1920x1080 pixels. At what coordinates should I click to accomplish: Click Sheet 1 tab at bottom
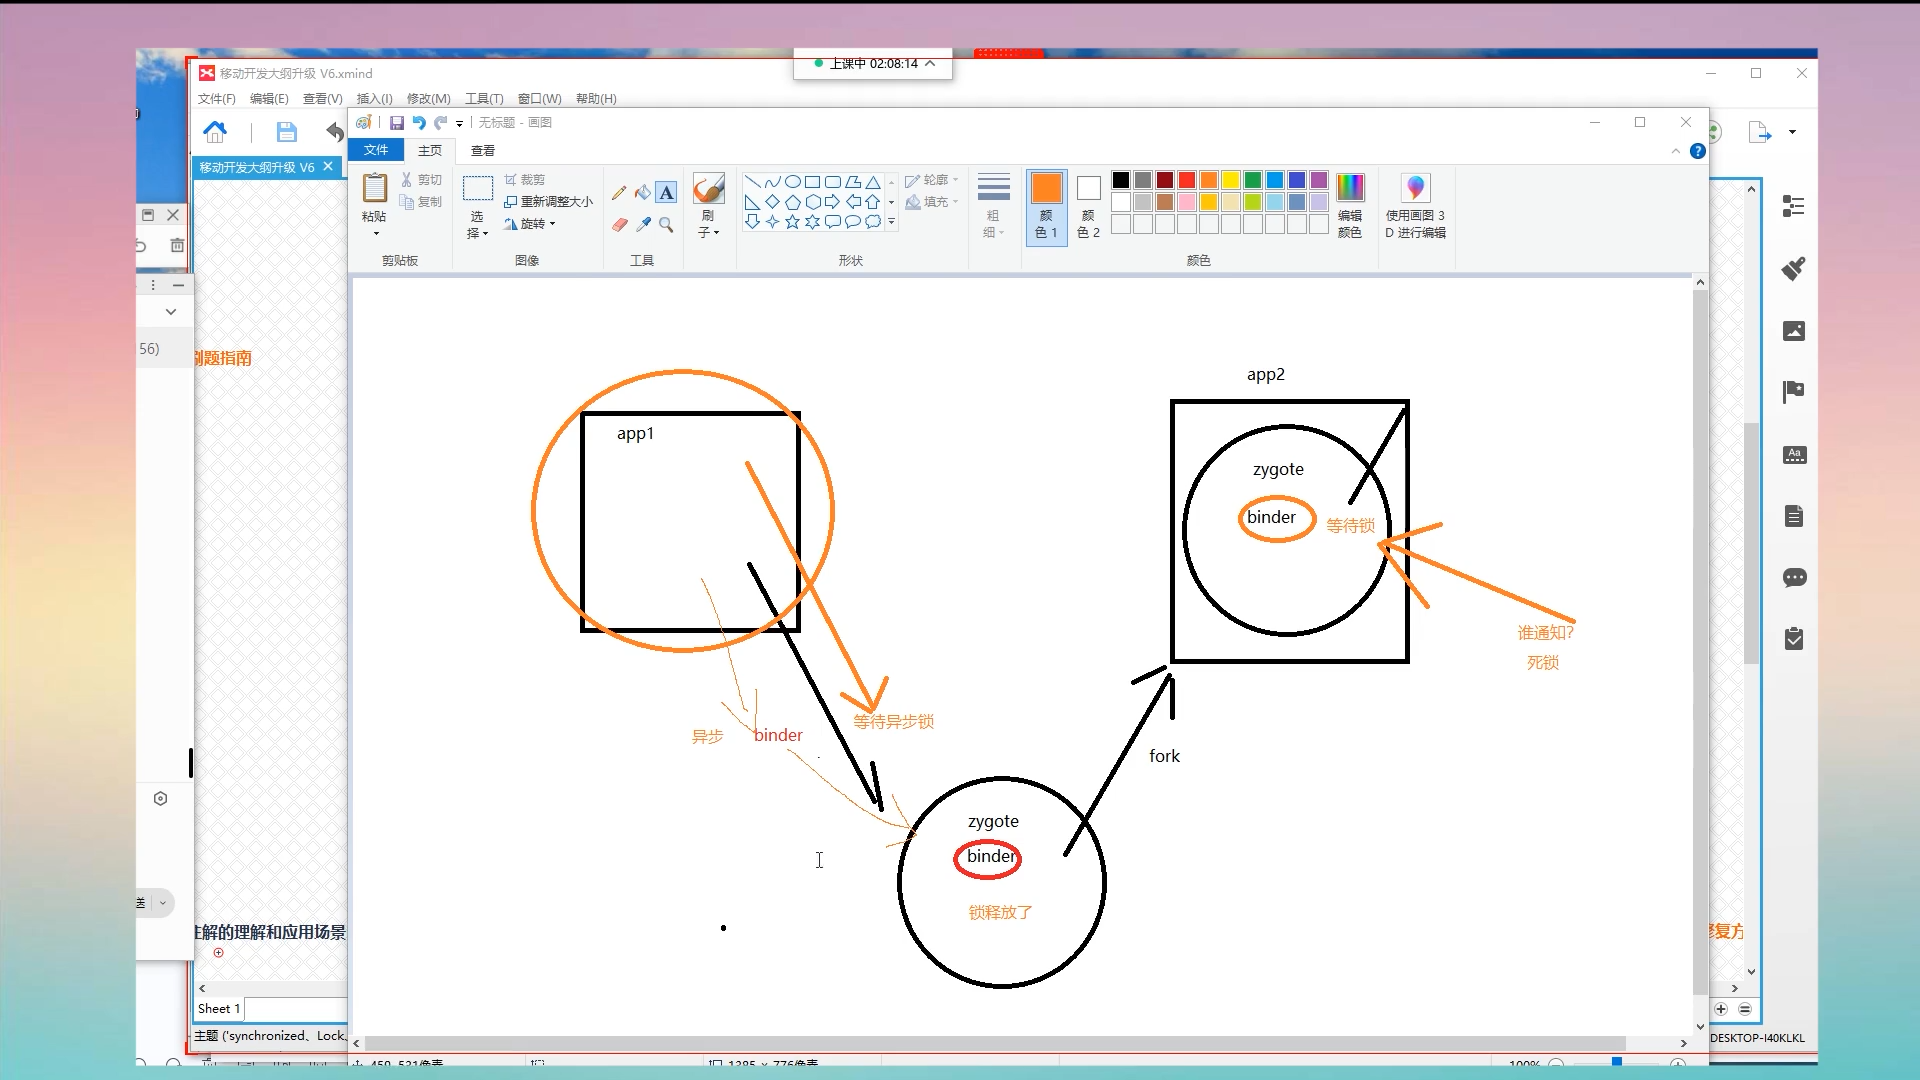coord(219,1009)
